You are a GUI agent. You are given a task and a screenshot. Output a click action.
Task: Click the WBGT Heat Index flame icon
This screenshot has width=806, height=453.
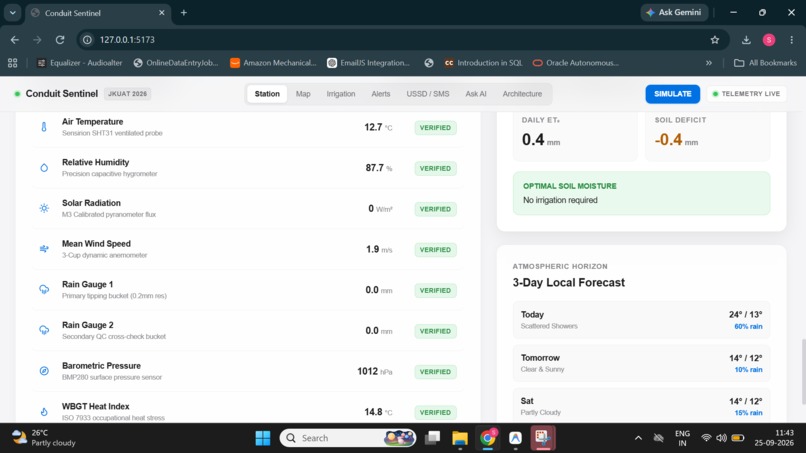[x=44, y=411]
